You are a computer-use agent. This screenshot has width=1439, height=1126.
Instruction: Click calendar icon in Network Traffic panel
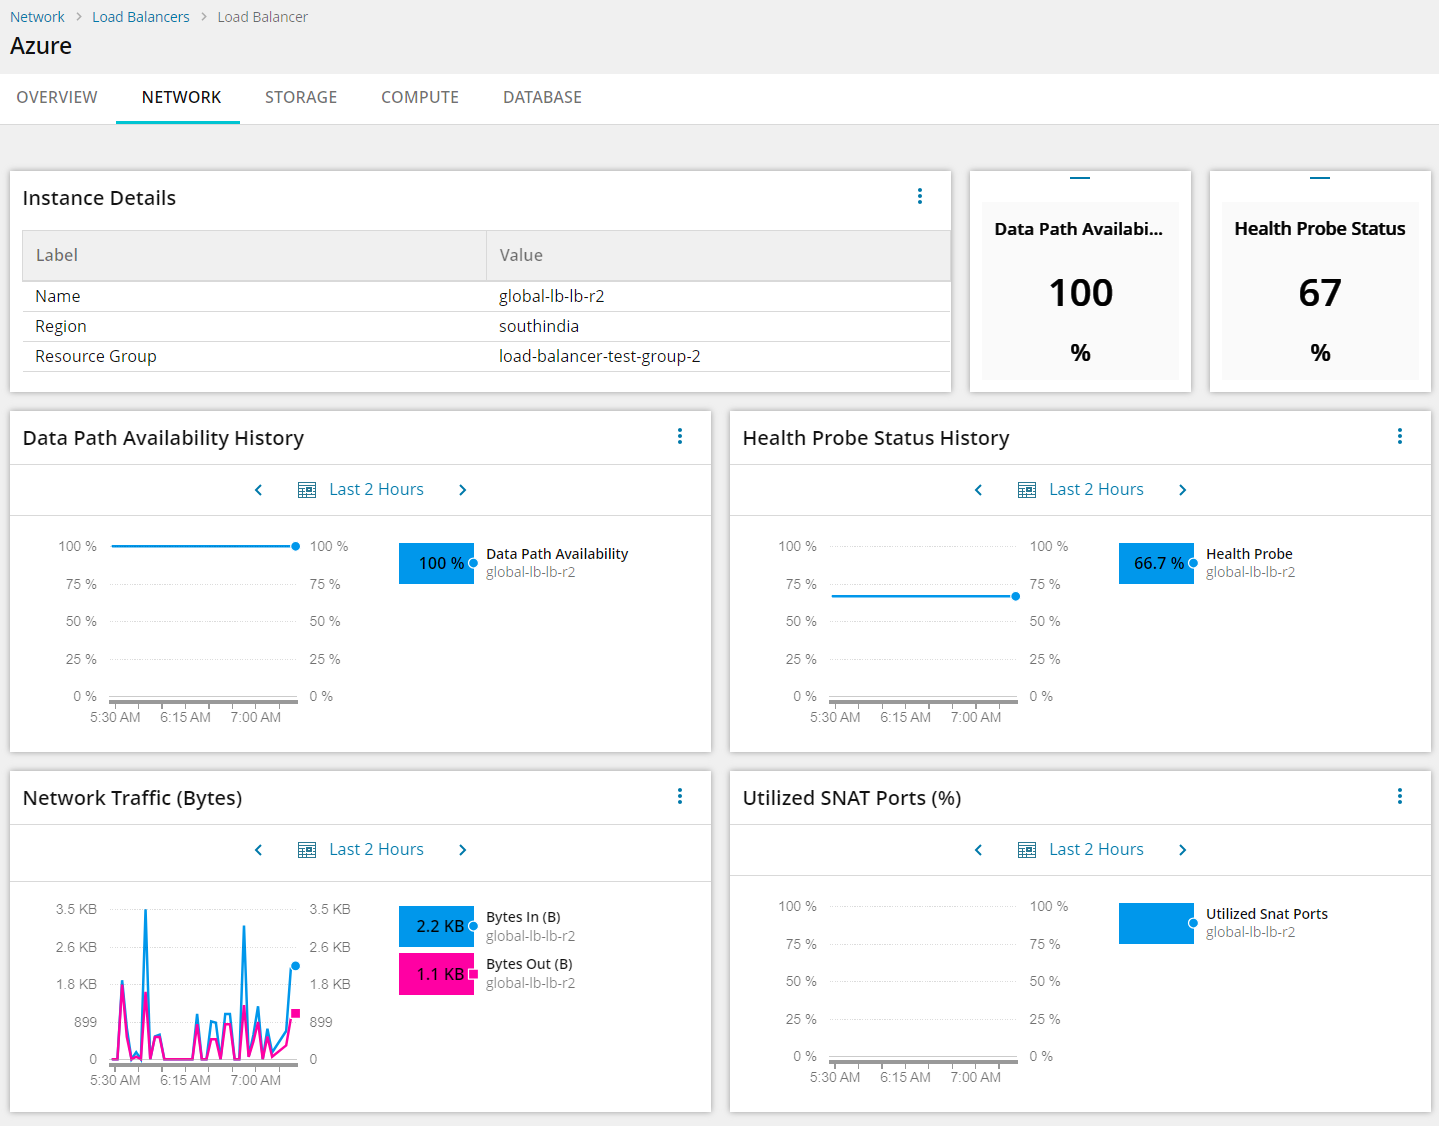tap(307, 850)
